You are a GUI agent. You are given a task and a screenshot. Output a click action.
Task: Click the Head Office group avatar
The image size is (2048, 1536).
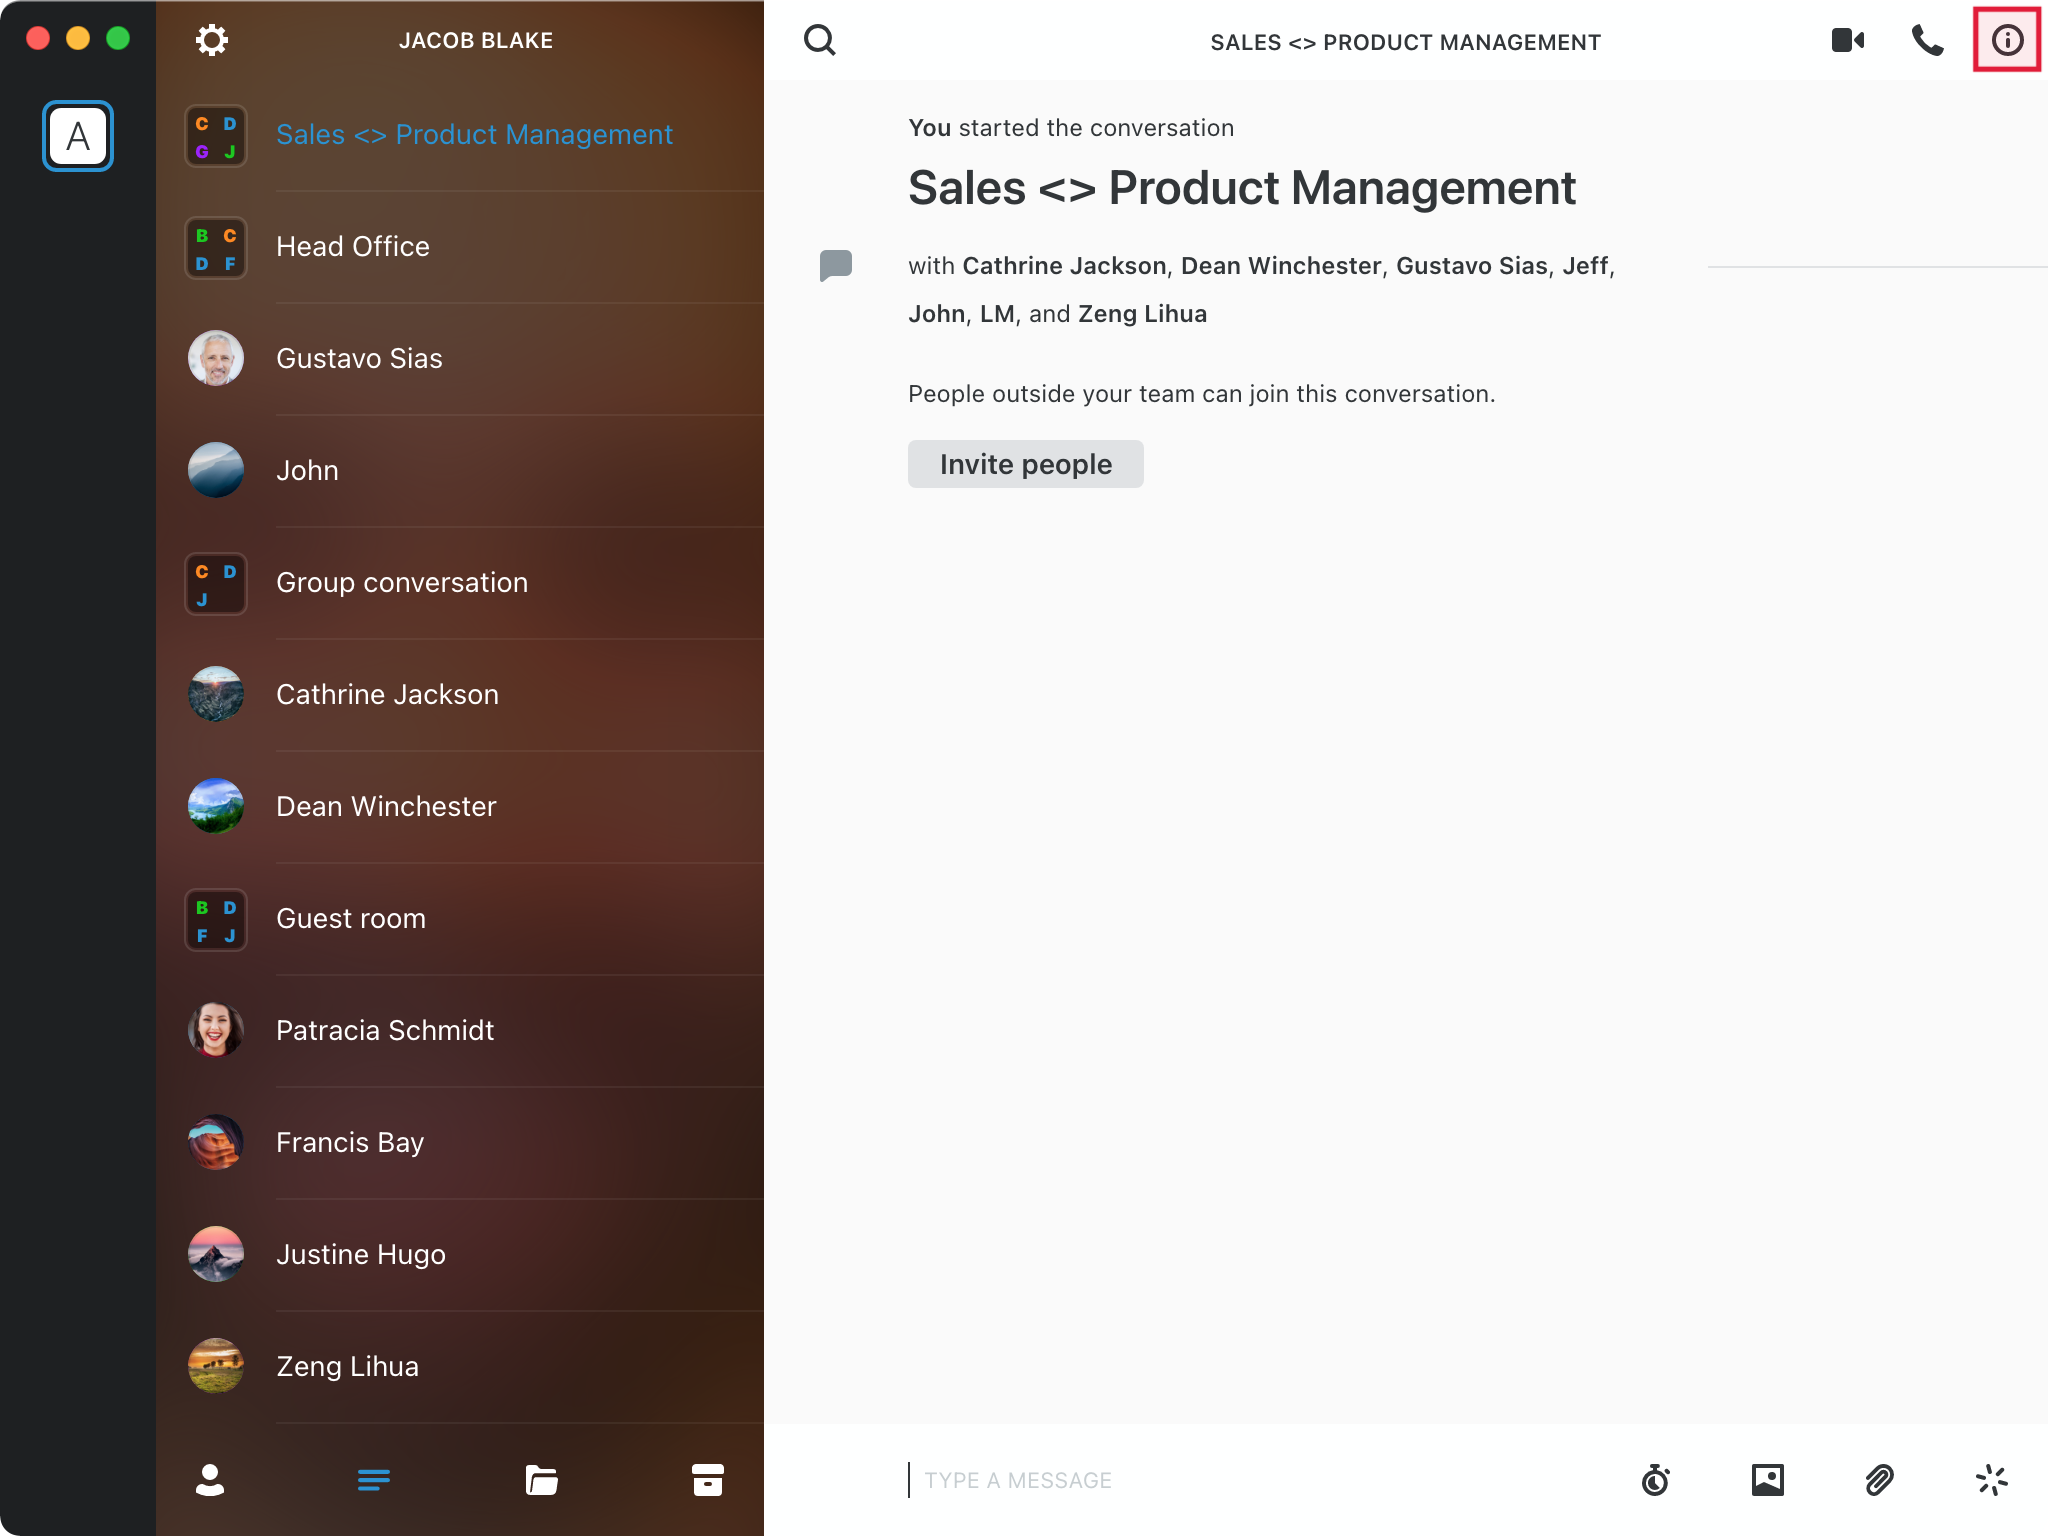coord(216,248)
